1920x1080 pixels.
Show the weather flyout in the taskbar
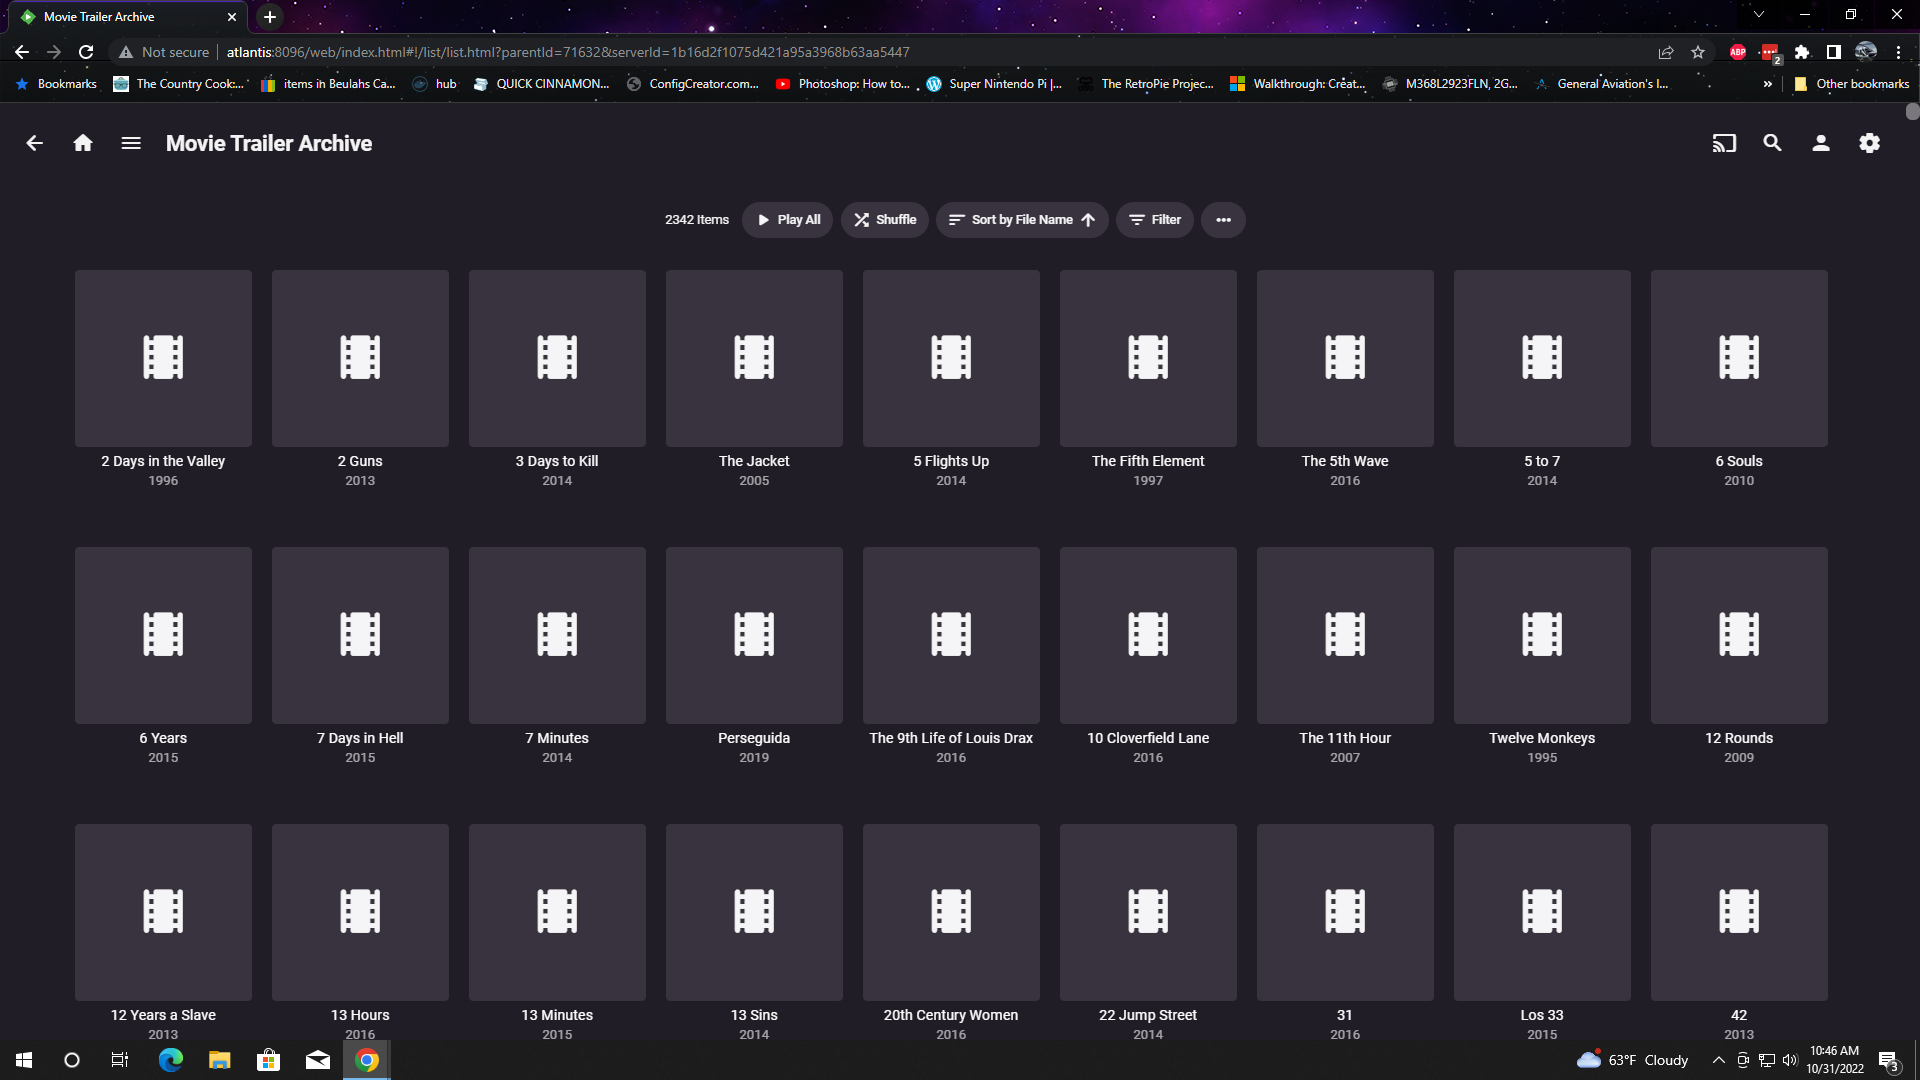tap(1628, 1059)
